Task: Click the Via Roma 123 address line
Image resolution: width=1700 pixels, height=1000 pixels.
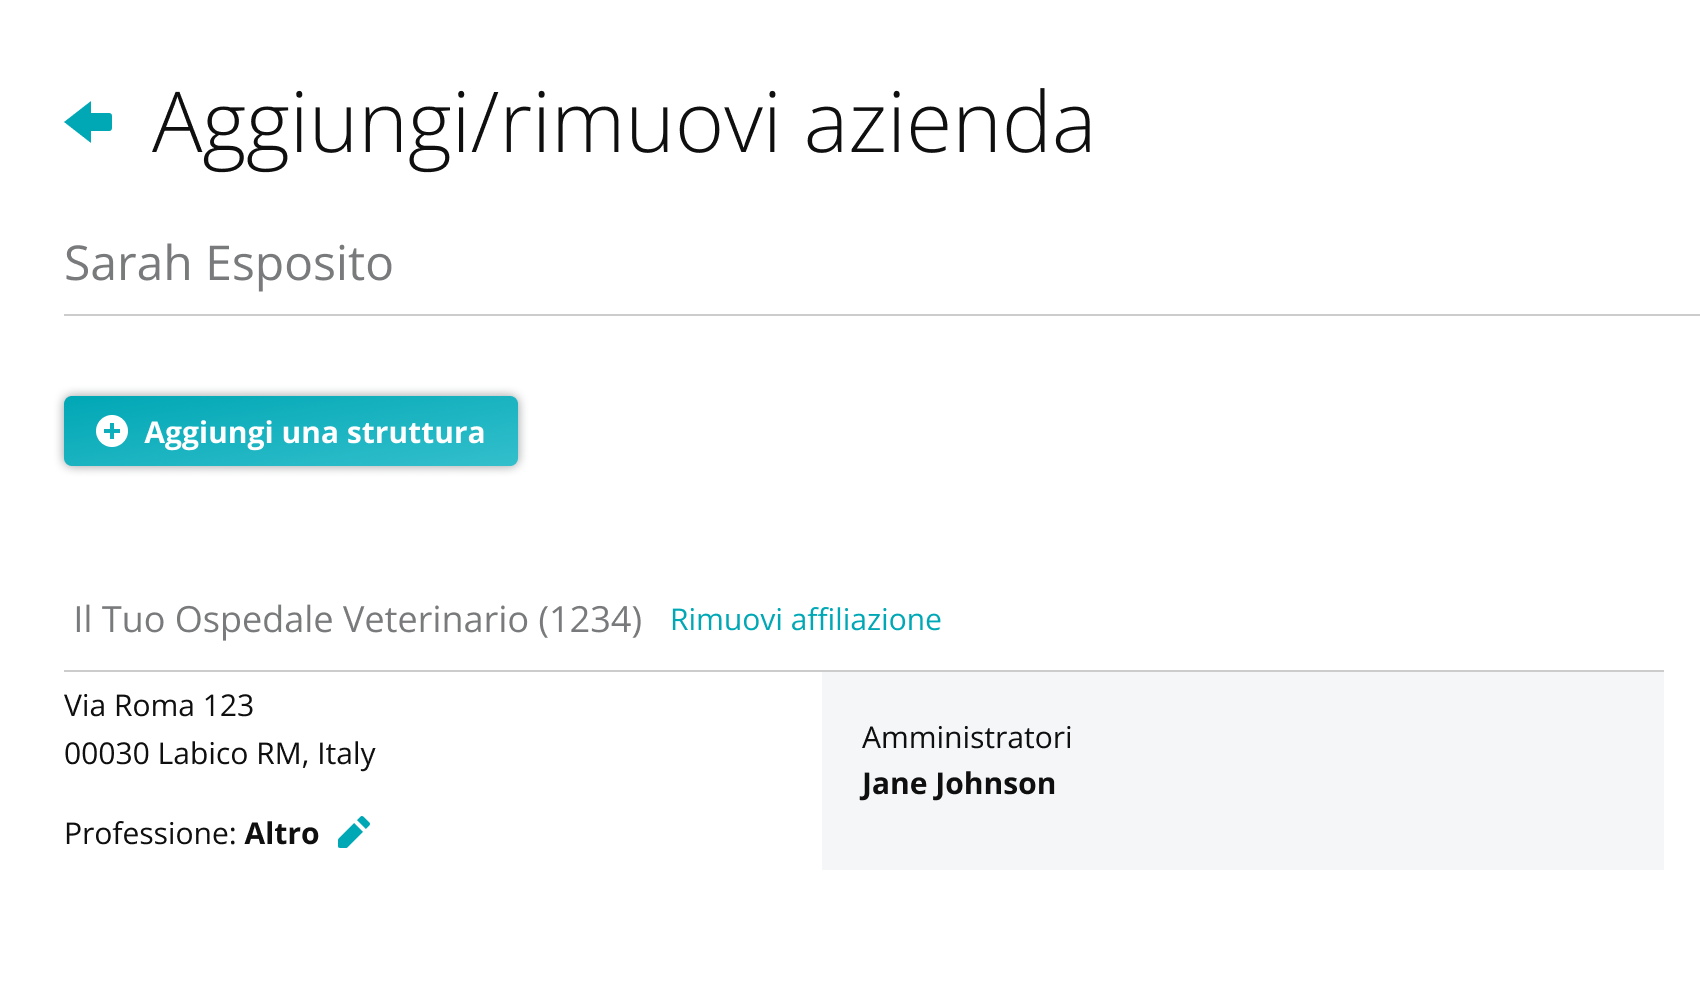Action: click(159, 705)
